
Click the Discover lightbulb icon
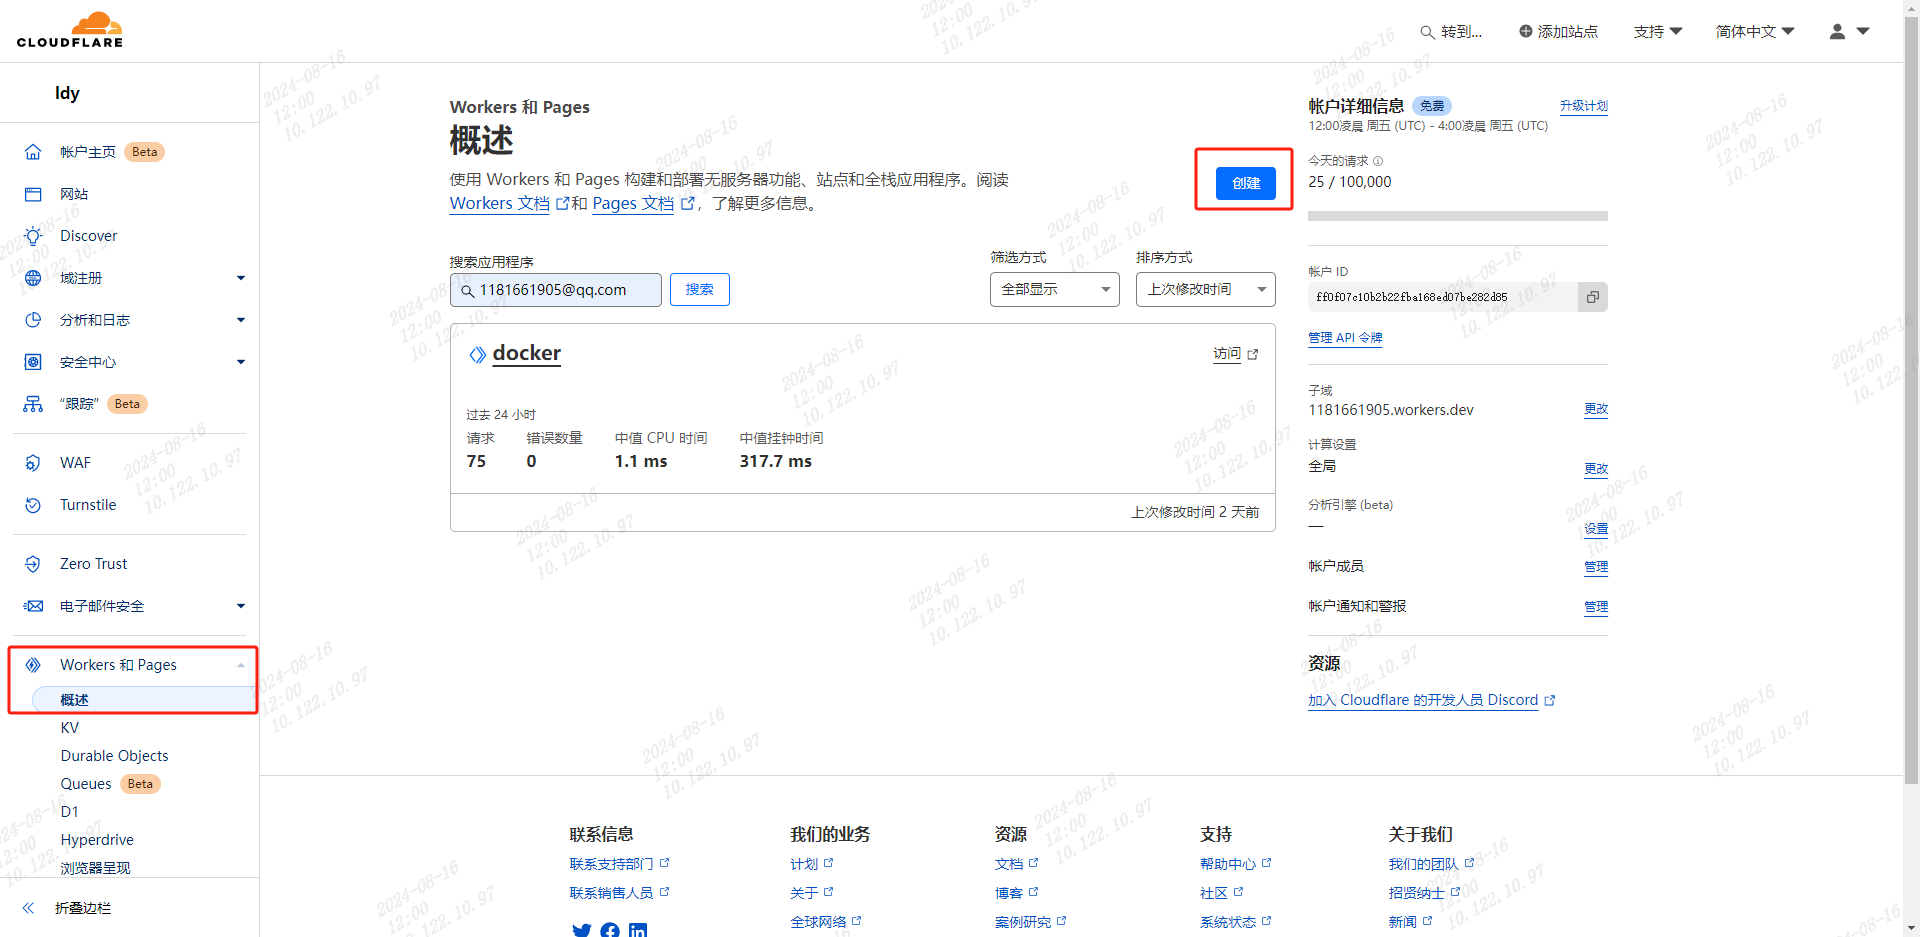[33, 236]
